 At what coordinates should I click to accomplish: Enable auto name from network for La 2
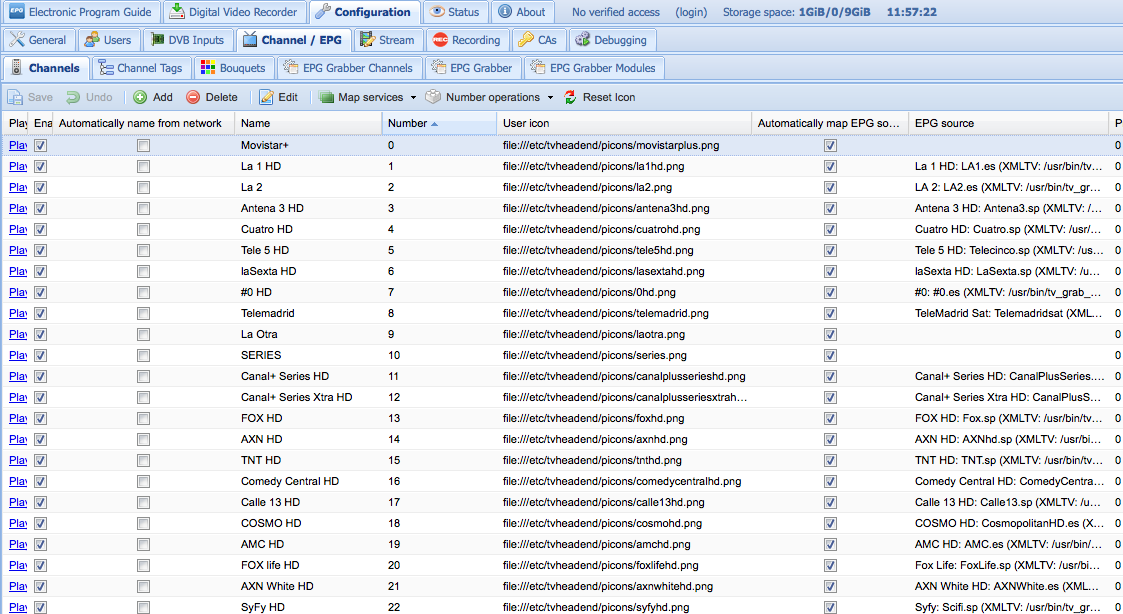point(144,188)
